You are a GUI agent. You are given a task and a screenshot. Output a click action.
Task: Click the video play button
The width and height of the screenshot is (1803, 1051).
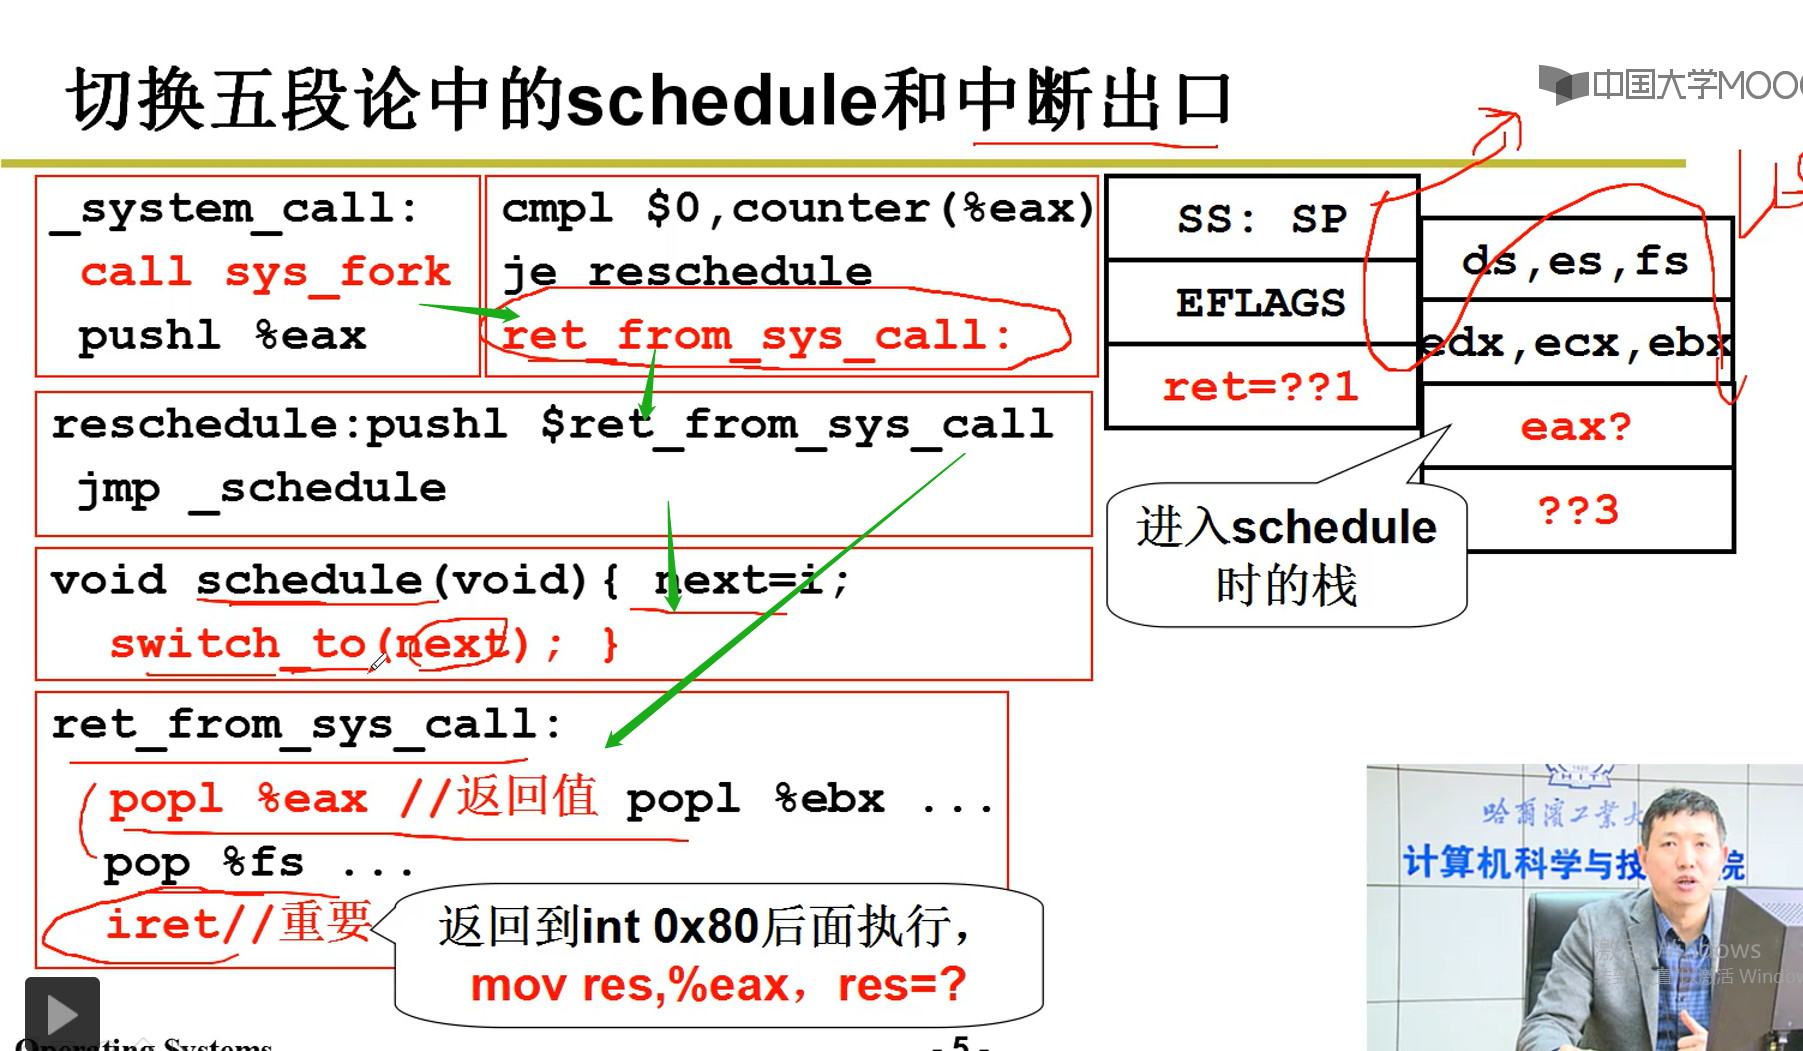(x=62, y=1013)
